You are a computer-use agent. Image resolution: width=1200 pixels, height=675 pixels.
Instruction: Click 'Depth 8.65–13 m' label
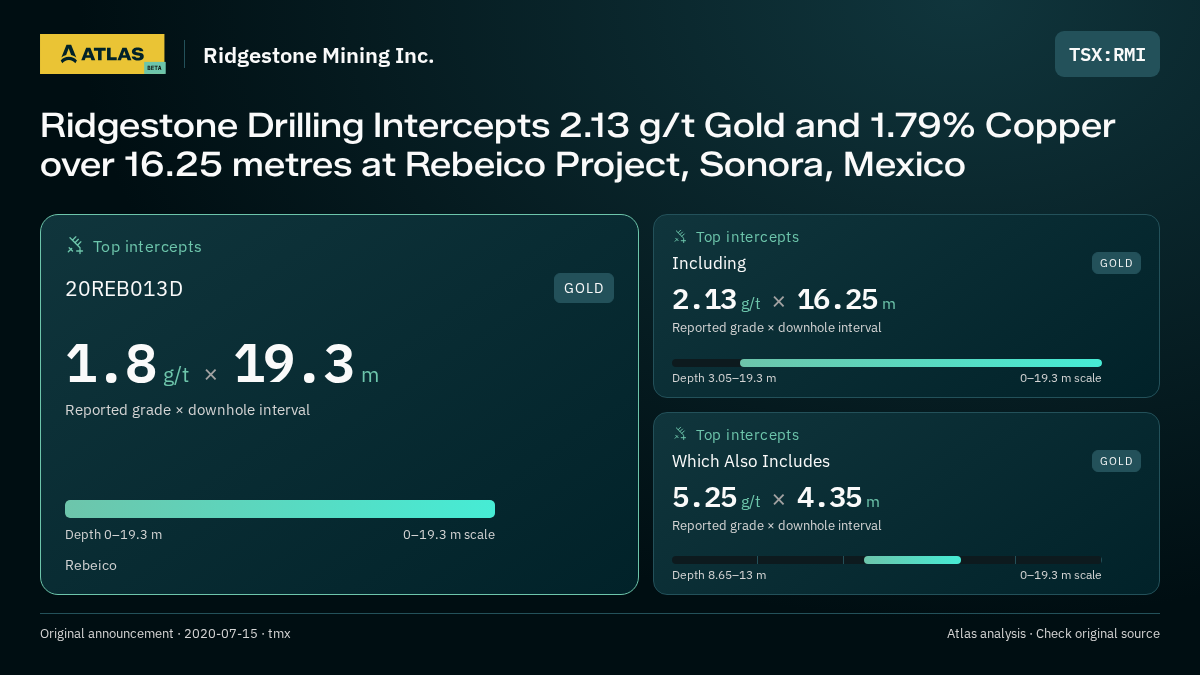[719, 575]
